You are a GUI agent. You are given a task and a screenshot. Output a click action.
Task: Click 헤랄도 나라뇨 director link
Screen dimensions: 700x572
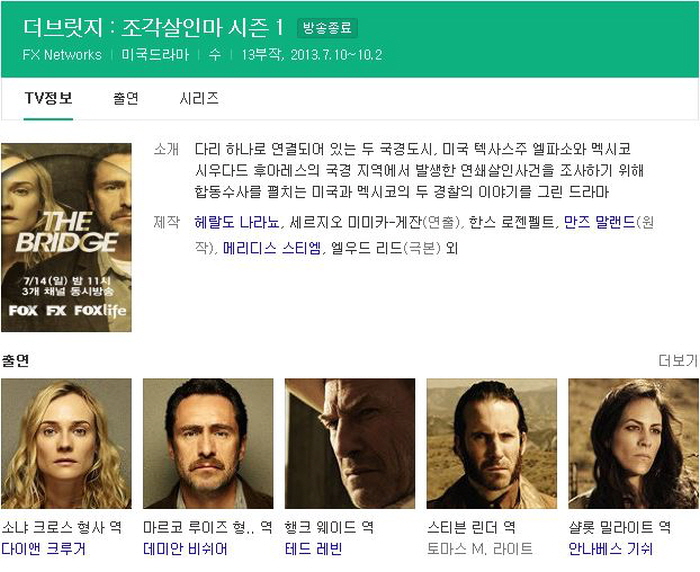click(x=238, y=222)
